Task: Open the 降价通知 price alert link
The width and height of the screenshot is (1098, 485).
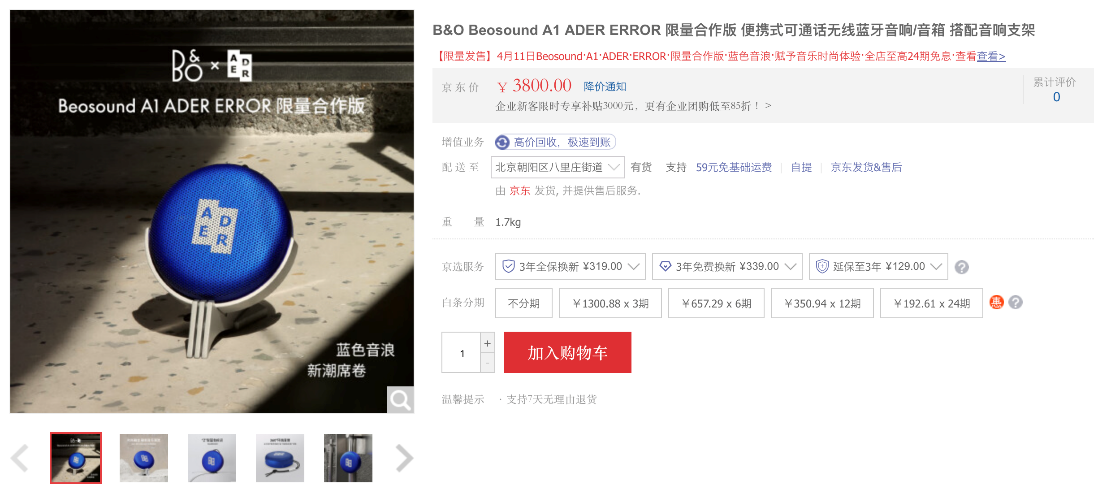Action: [605, 87]
